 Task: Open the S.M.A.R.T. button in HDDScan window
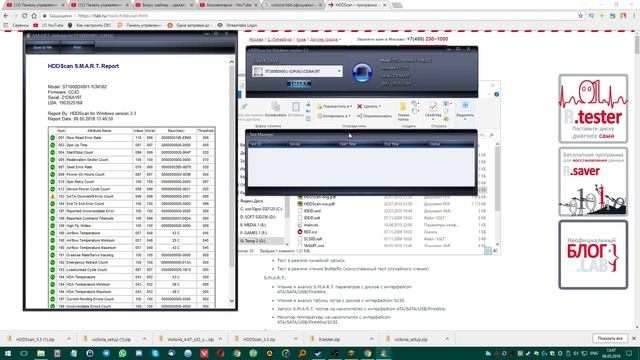point(299,84)
